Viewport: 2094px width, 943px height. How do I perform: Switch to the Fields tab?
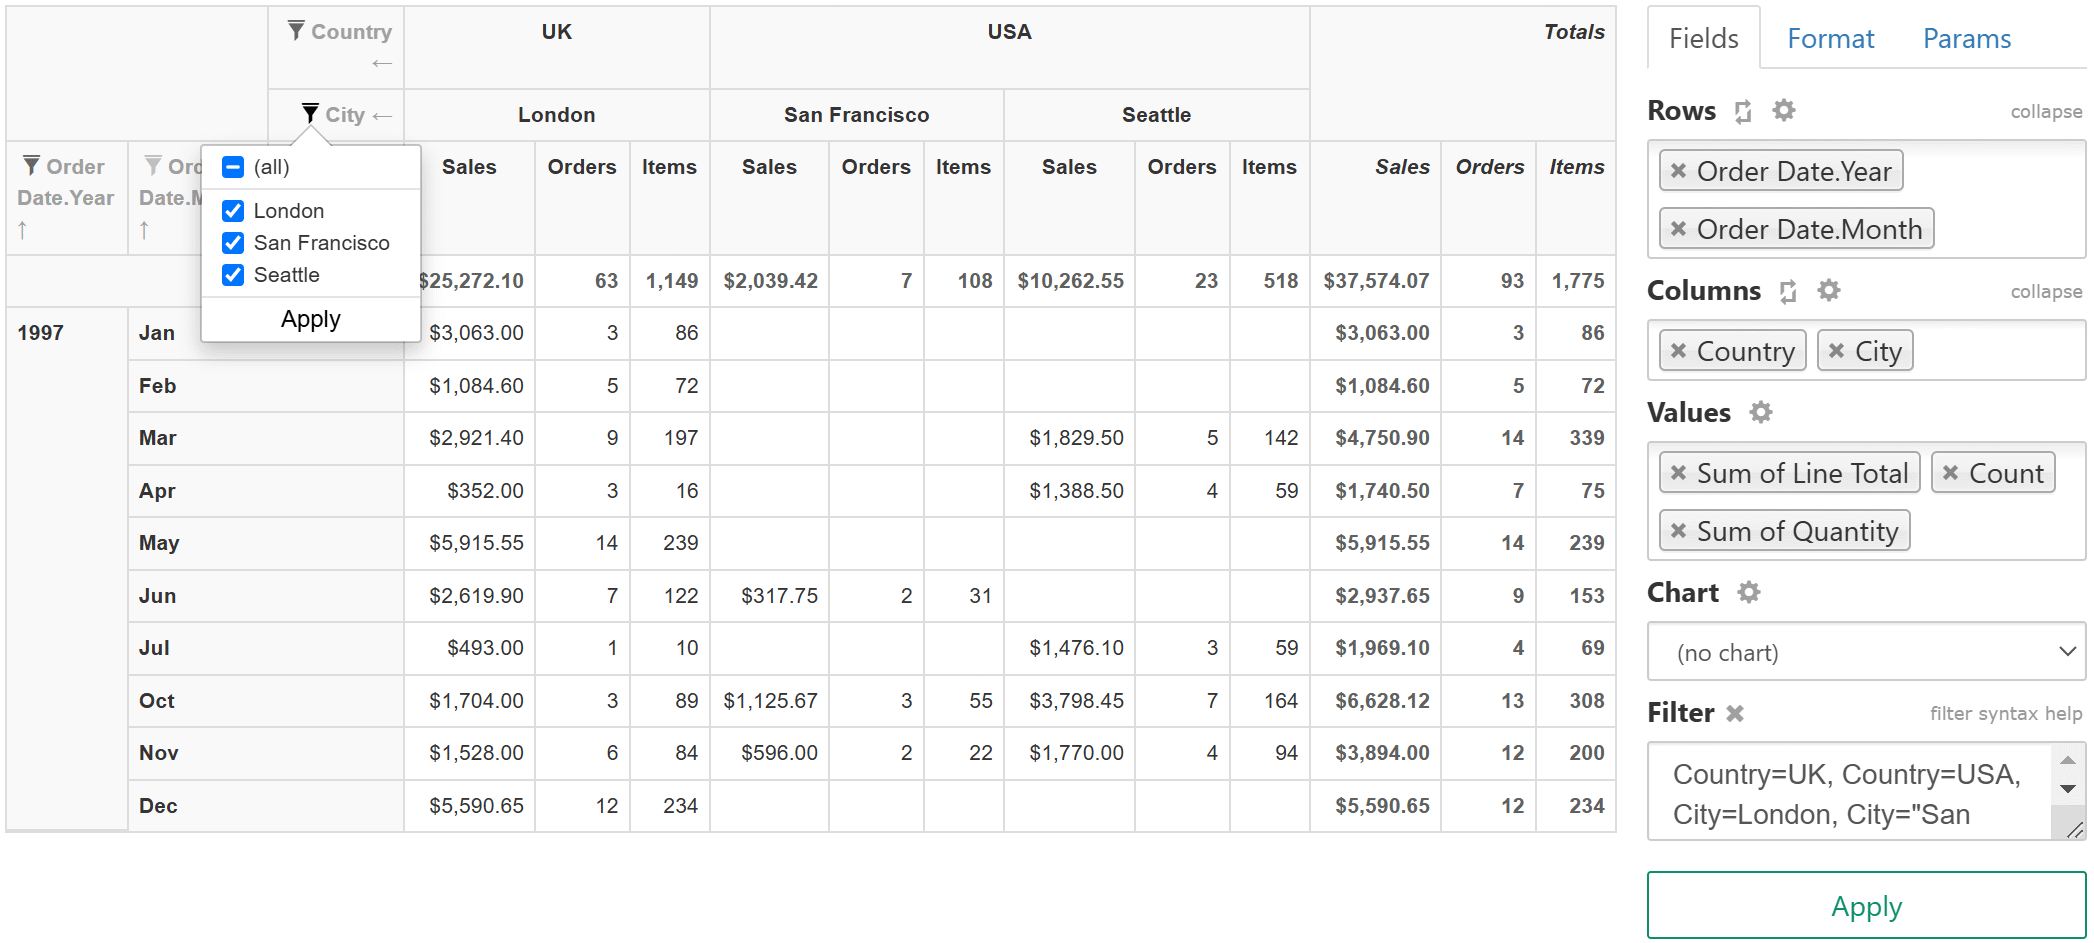pyautogui.click(x=1704, y=38)
